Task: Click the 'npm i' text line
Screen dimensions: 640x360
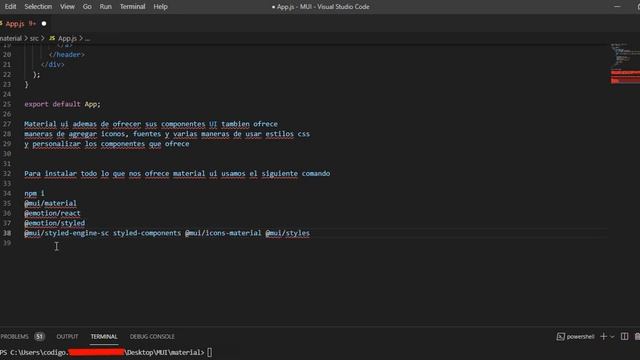Action: click(34, 193)
